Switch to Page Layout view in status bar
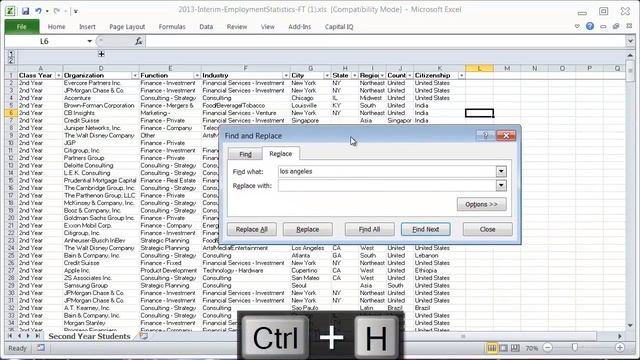 point(504,348)
